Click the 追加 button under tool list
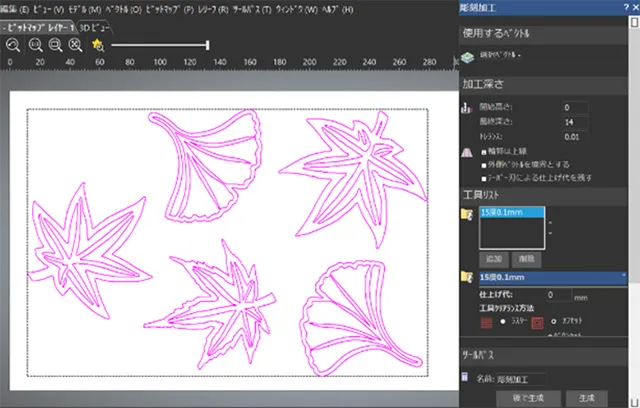Viewport: 640px width, 408px height. pos(493,257)
